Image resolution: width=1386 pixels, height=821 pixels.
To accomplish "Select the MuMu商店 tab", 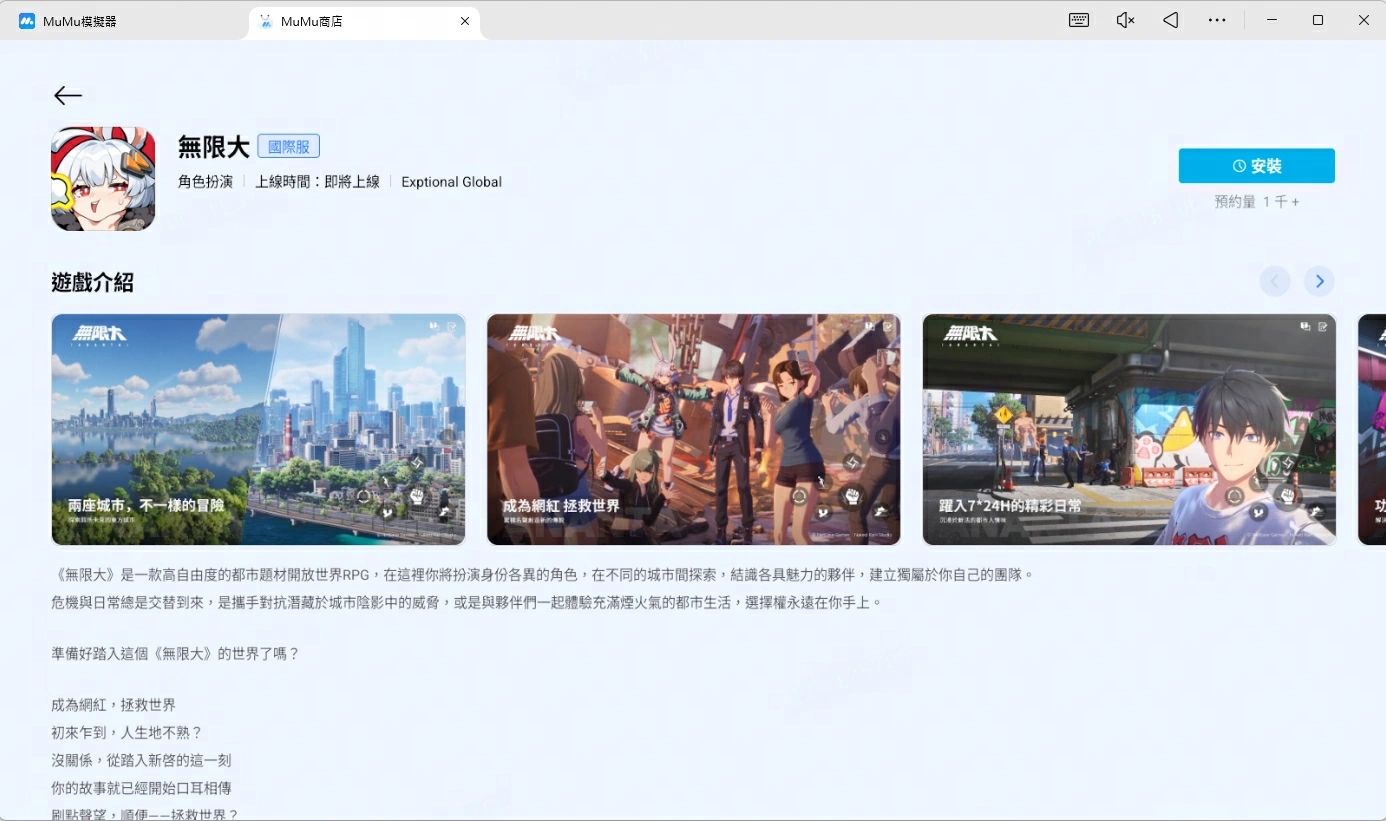I will [x=364, y=21].
